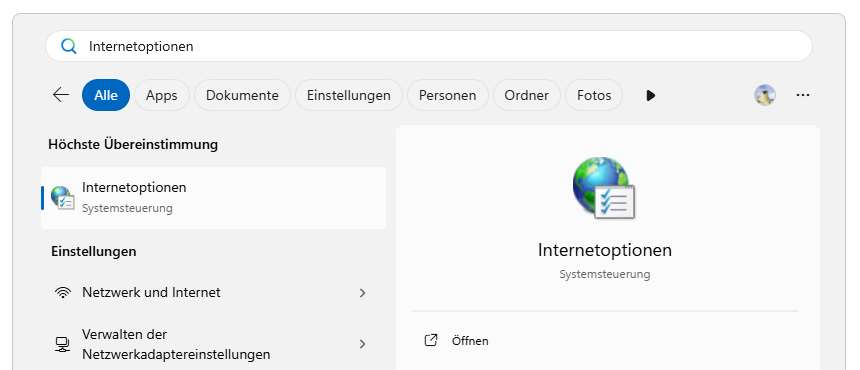The image size is (860, 370).
Task: Switch to the Einstellungen filter
Action: coord(349,95)
